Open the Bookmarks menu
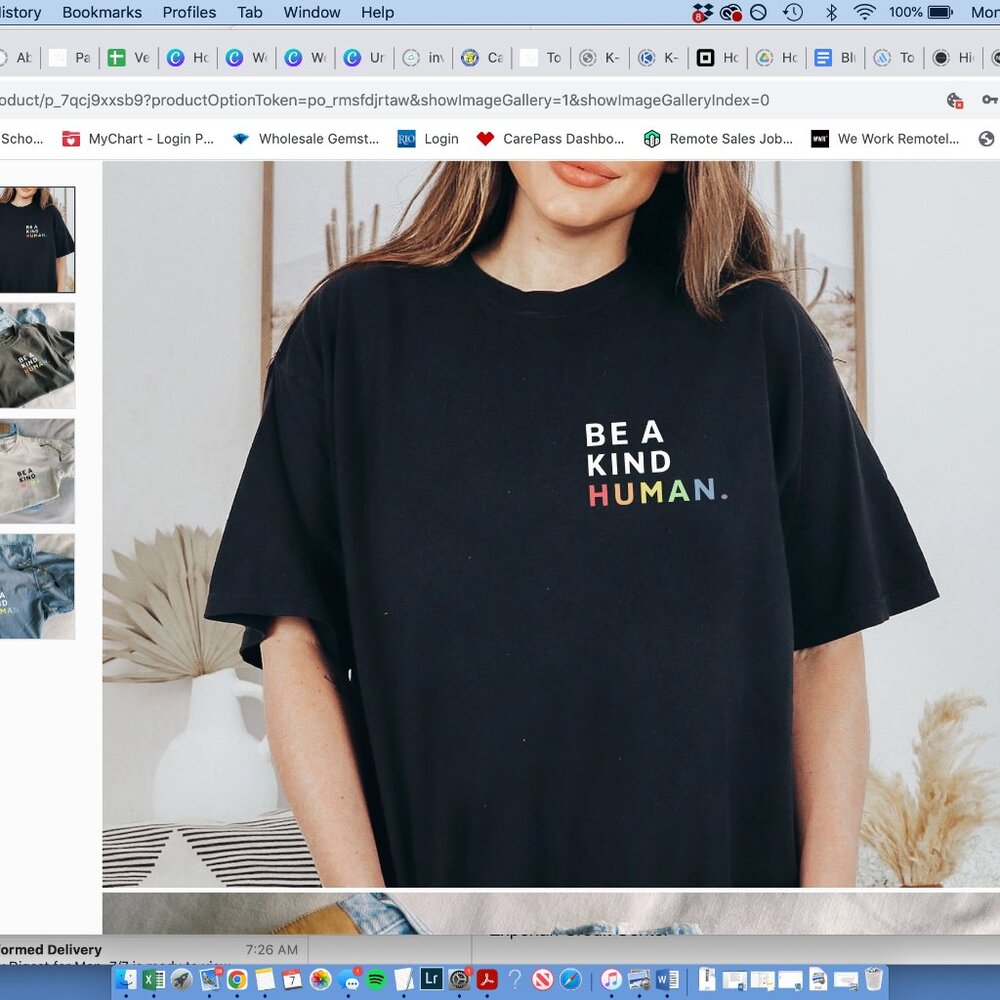Image resolution: width=1000 pixels, height=1000 pixels. 101,12
